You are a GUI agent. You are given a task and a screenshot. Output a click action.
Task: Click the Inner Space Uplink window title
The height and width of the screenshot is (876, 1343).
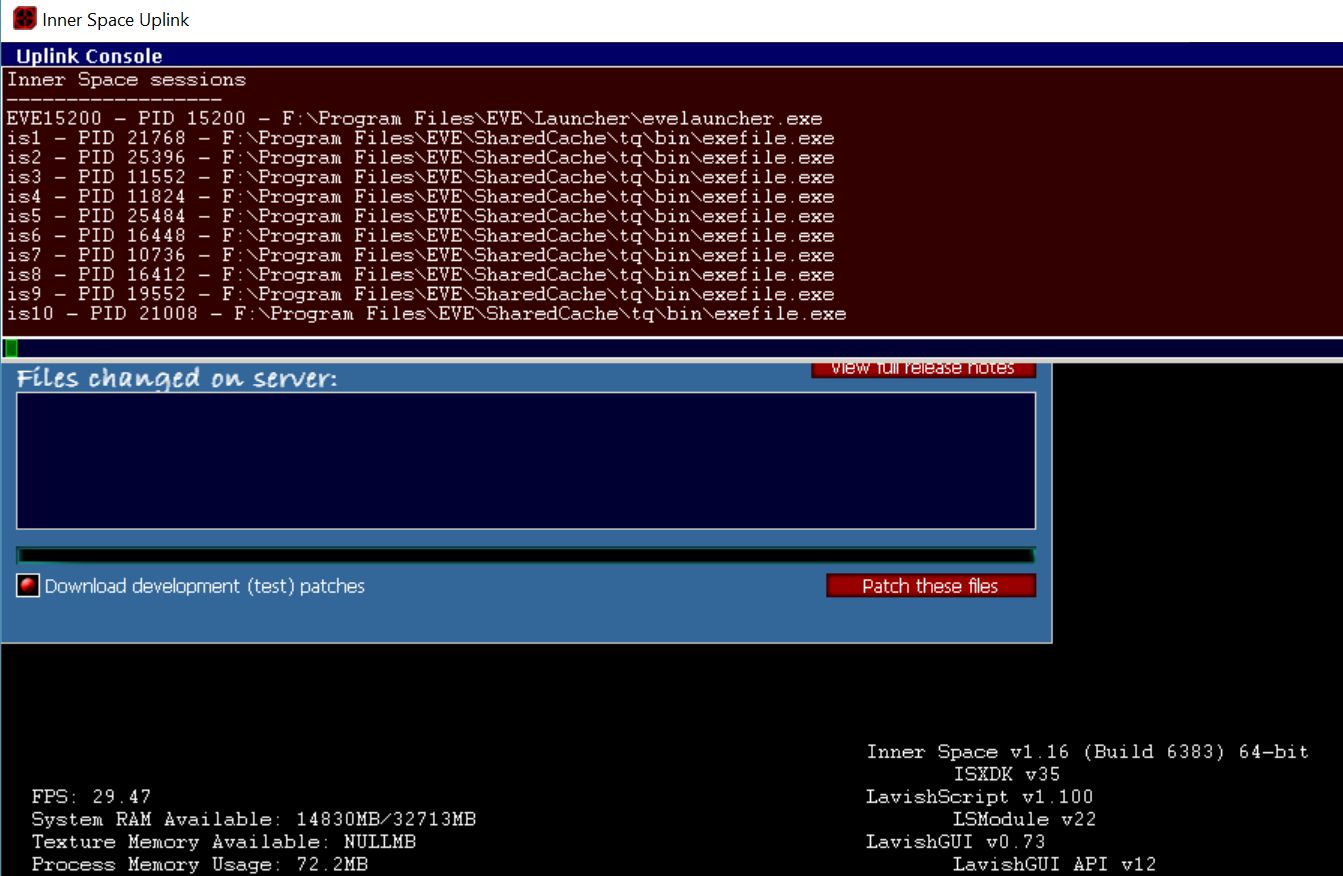tap(116, 20)
